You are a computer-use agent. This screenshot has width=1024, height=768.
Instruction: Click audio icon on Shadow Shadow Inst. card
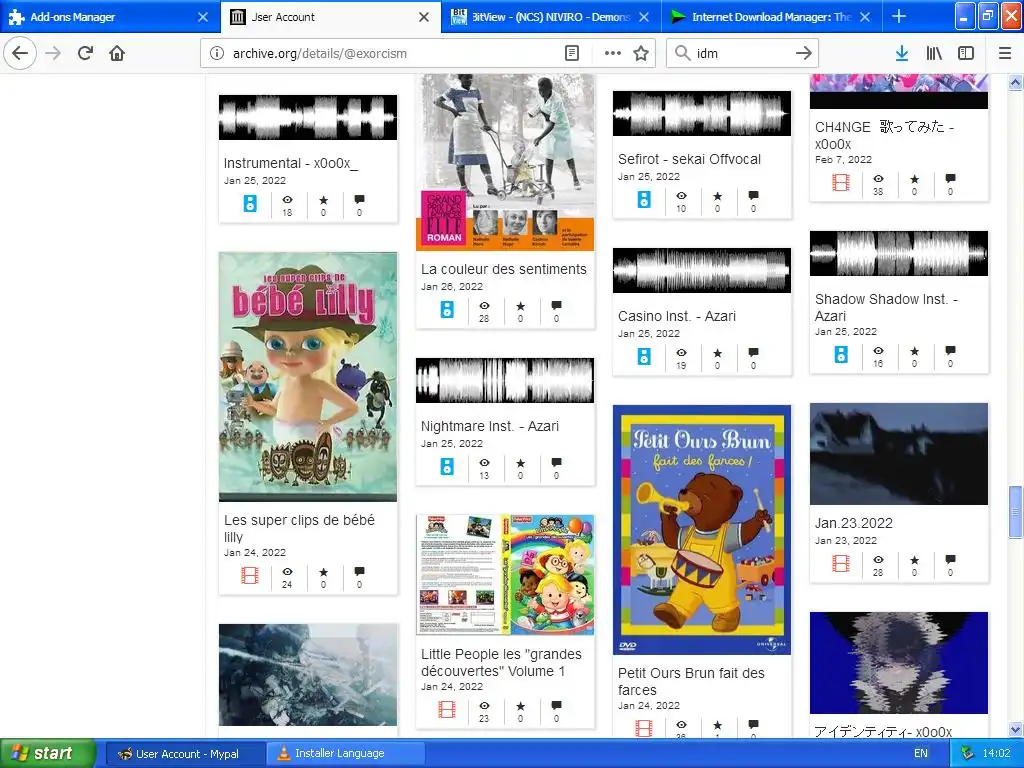coord(841,355)
